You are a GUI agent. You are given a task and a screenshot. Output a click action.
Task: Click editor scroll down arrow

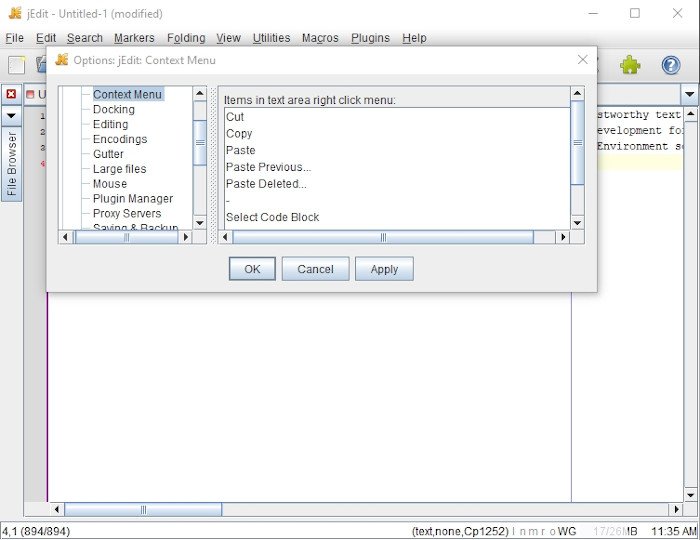(x=691, y=495)
